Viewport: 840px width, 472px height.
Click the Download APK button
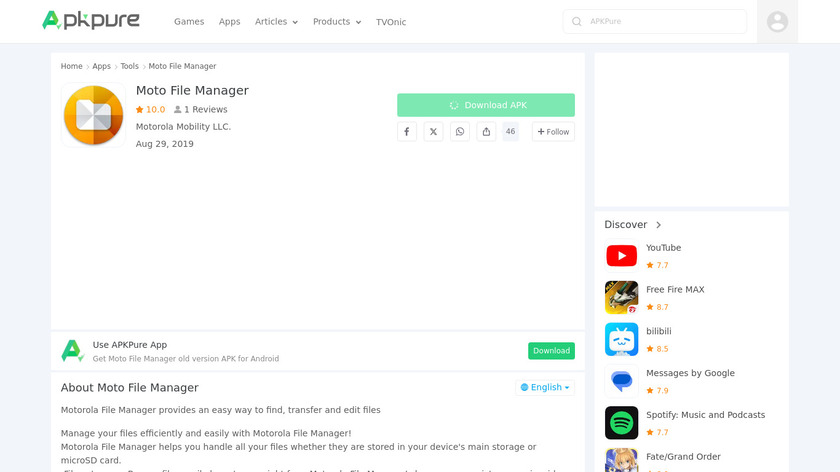(x=486, y=105)
